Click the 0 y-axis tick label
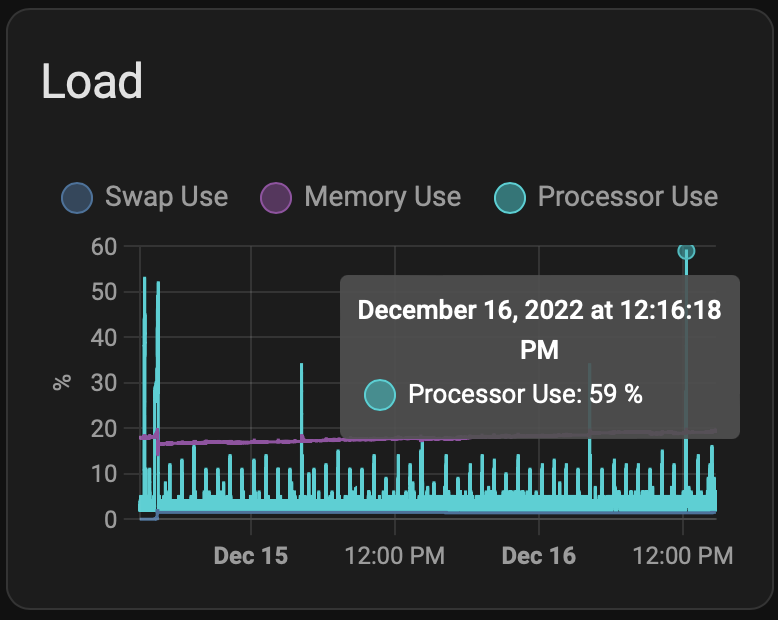Viewport: 778px width, 620px height. (x=112, y=519)
